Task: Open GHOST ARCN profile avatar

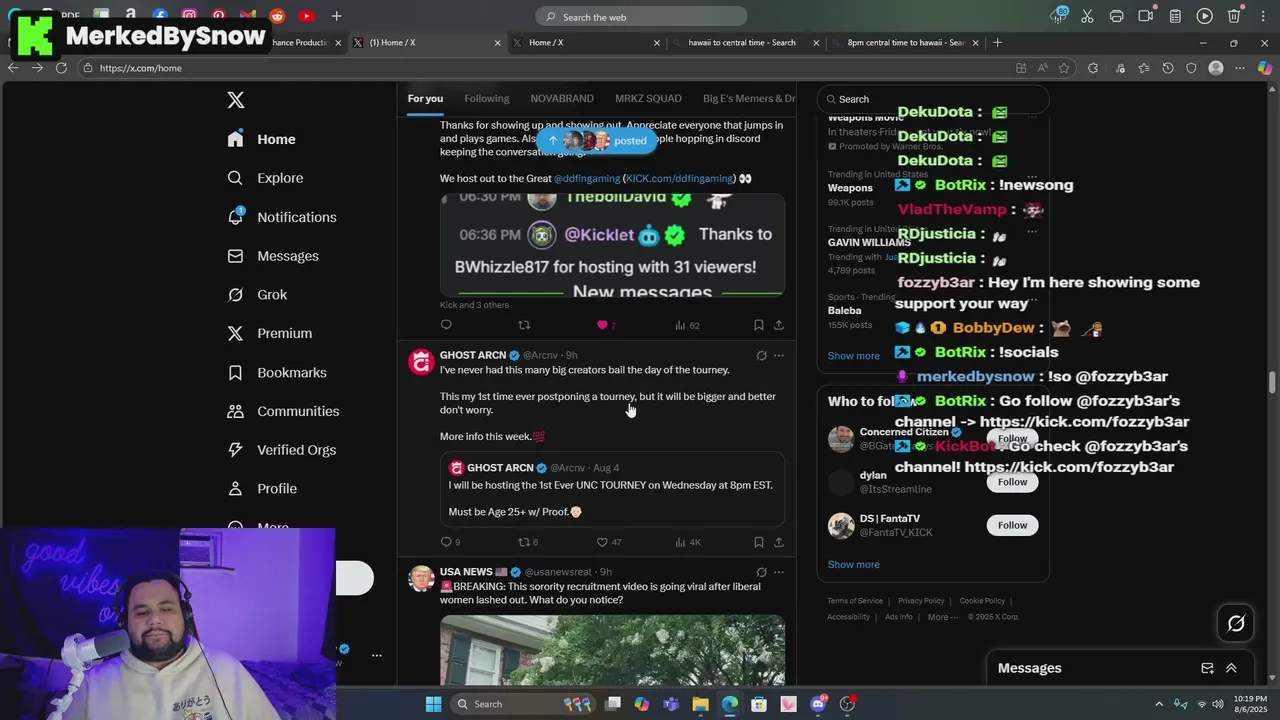Action: pos(421,361)
